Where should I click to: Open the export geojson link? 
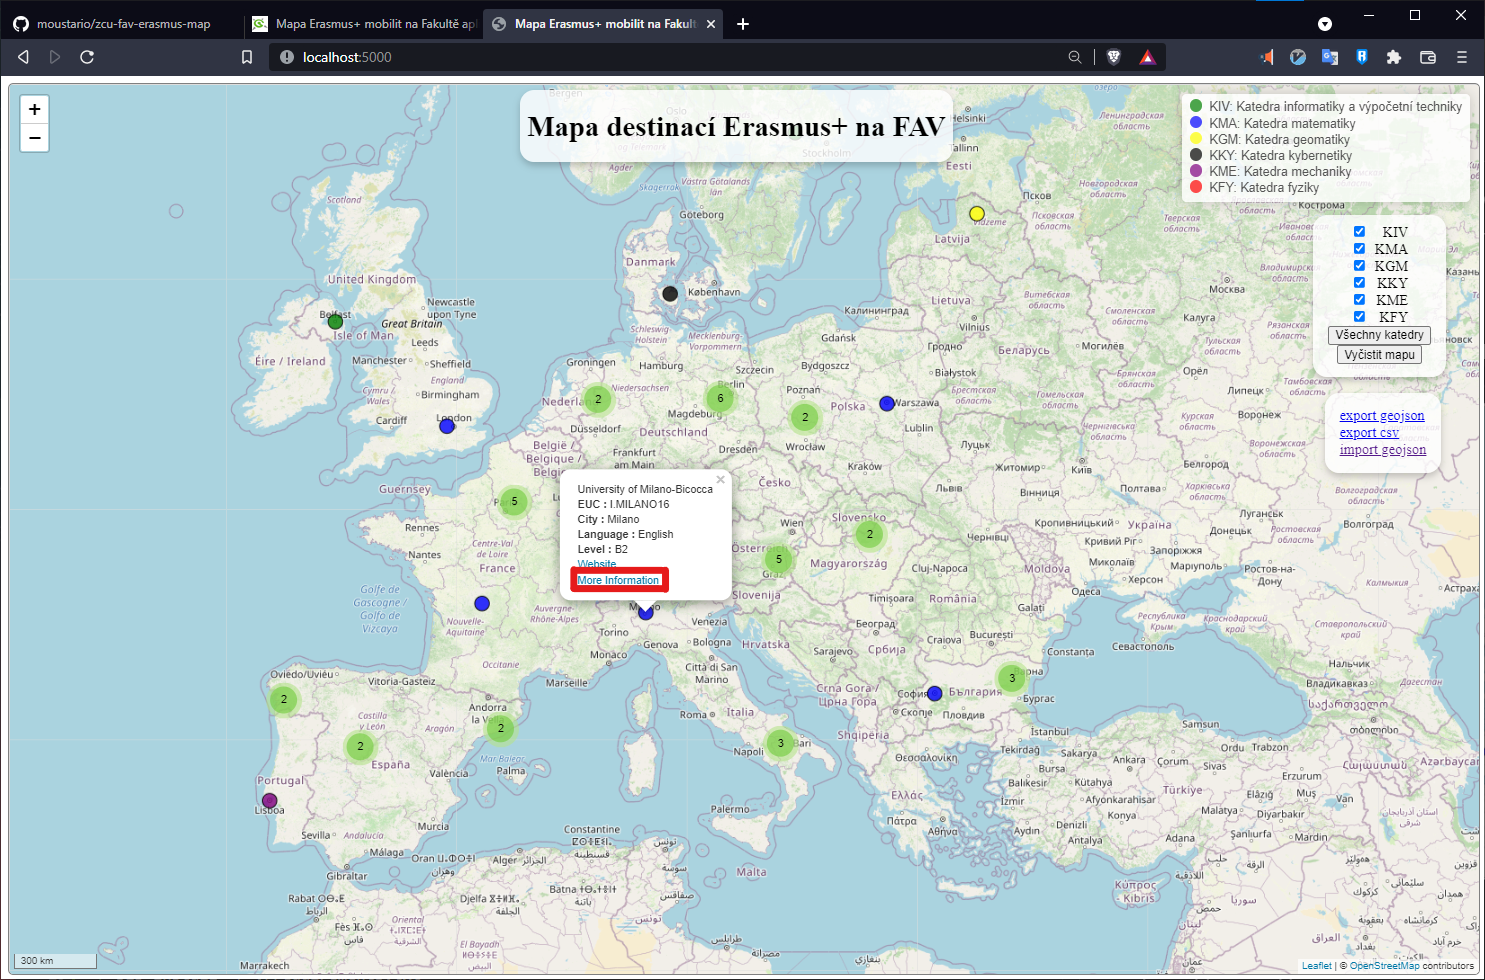1382,416
